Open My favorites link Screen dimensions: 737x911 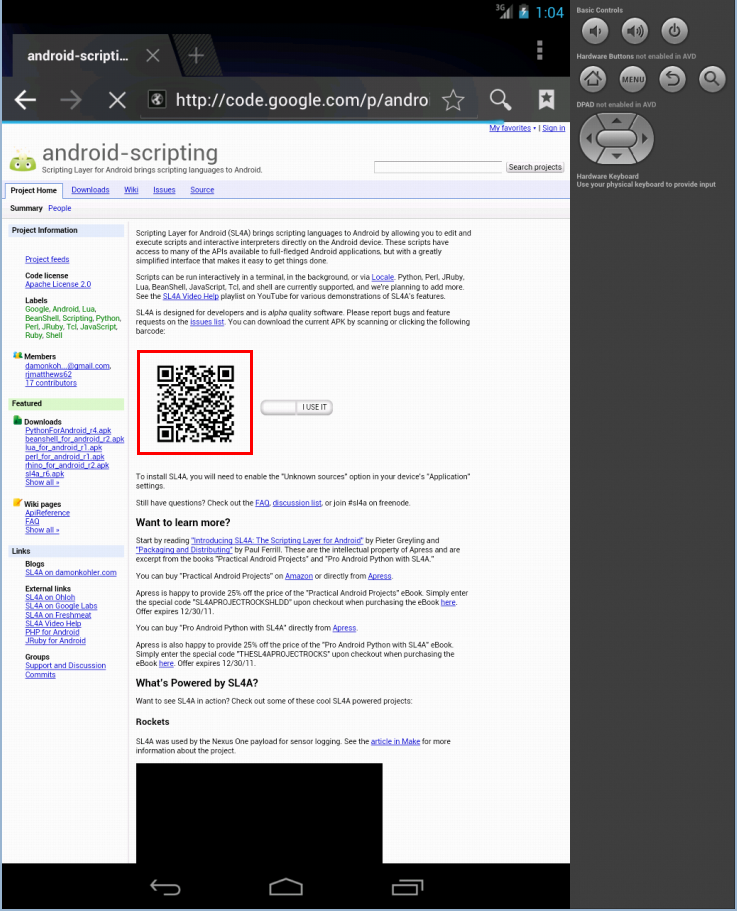(x=510, y=128)
